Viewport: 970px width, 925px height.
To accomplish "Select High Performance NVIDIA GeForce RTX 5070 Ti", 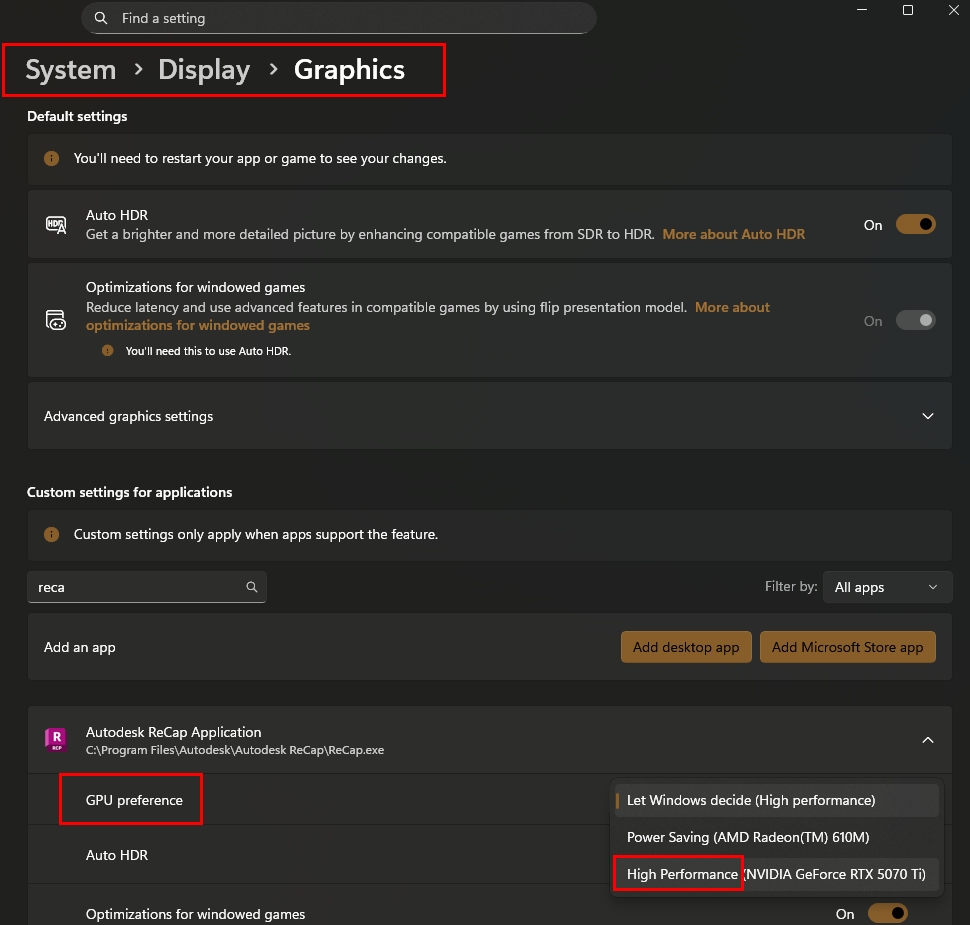I will tap(776, 874).
